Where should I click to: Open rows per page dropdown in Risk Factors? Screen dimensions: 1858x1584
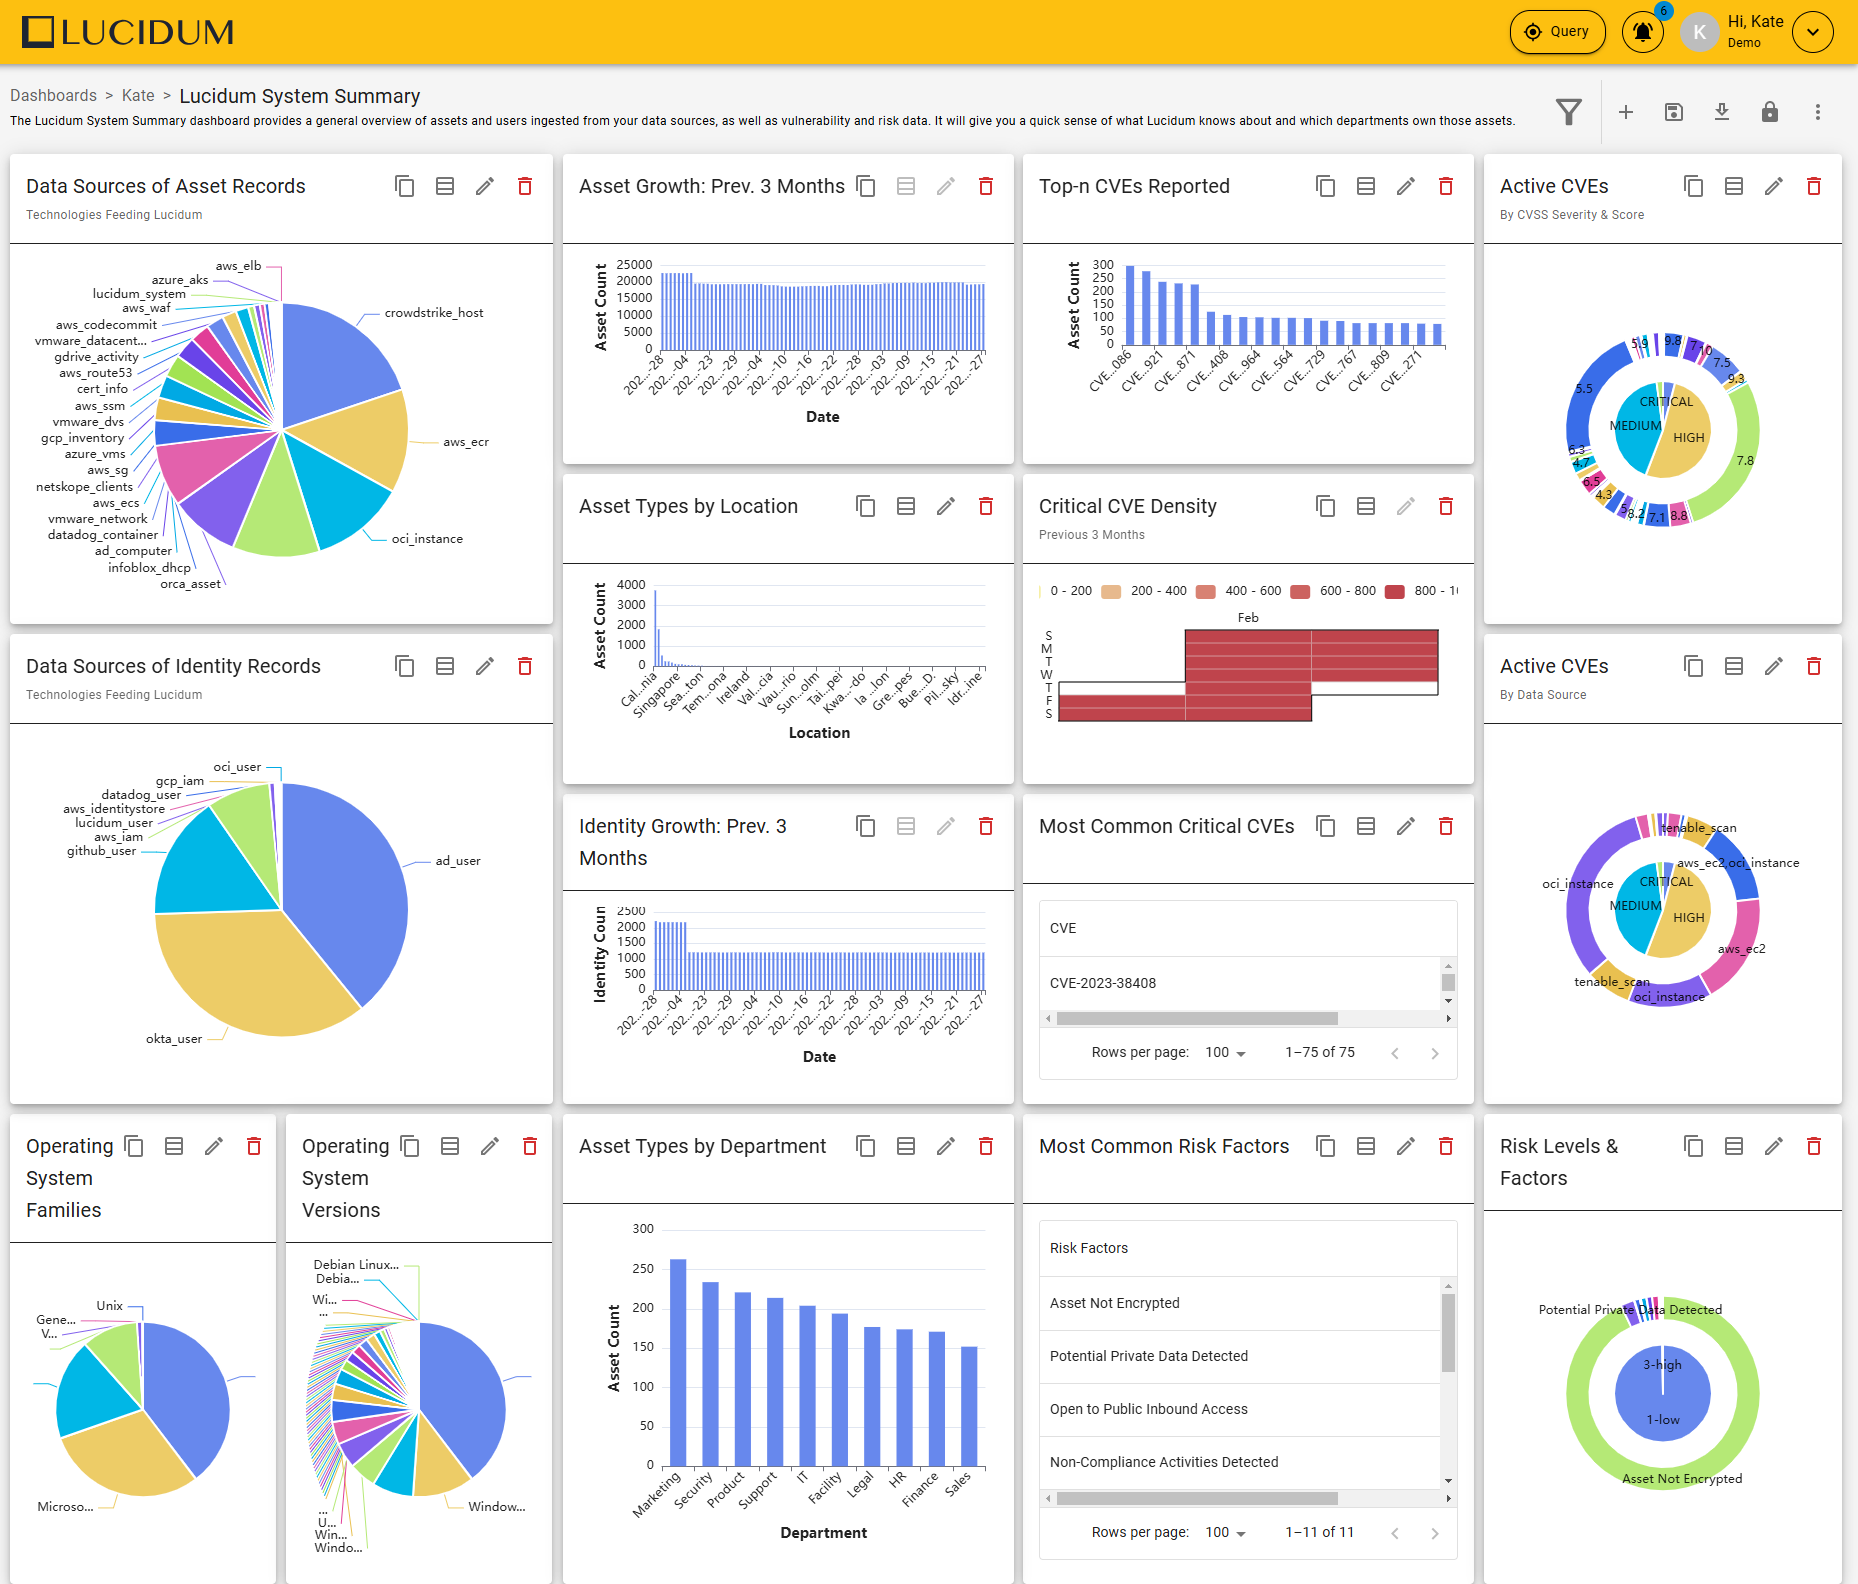click(1226, 1532)
